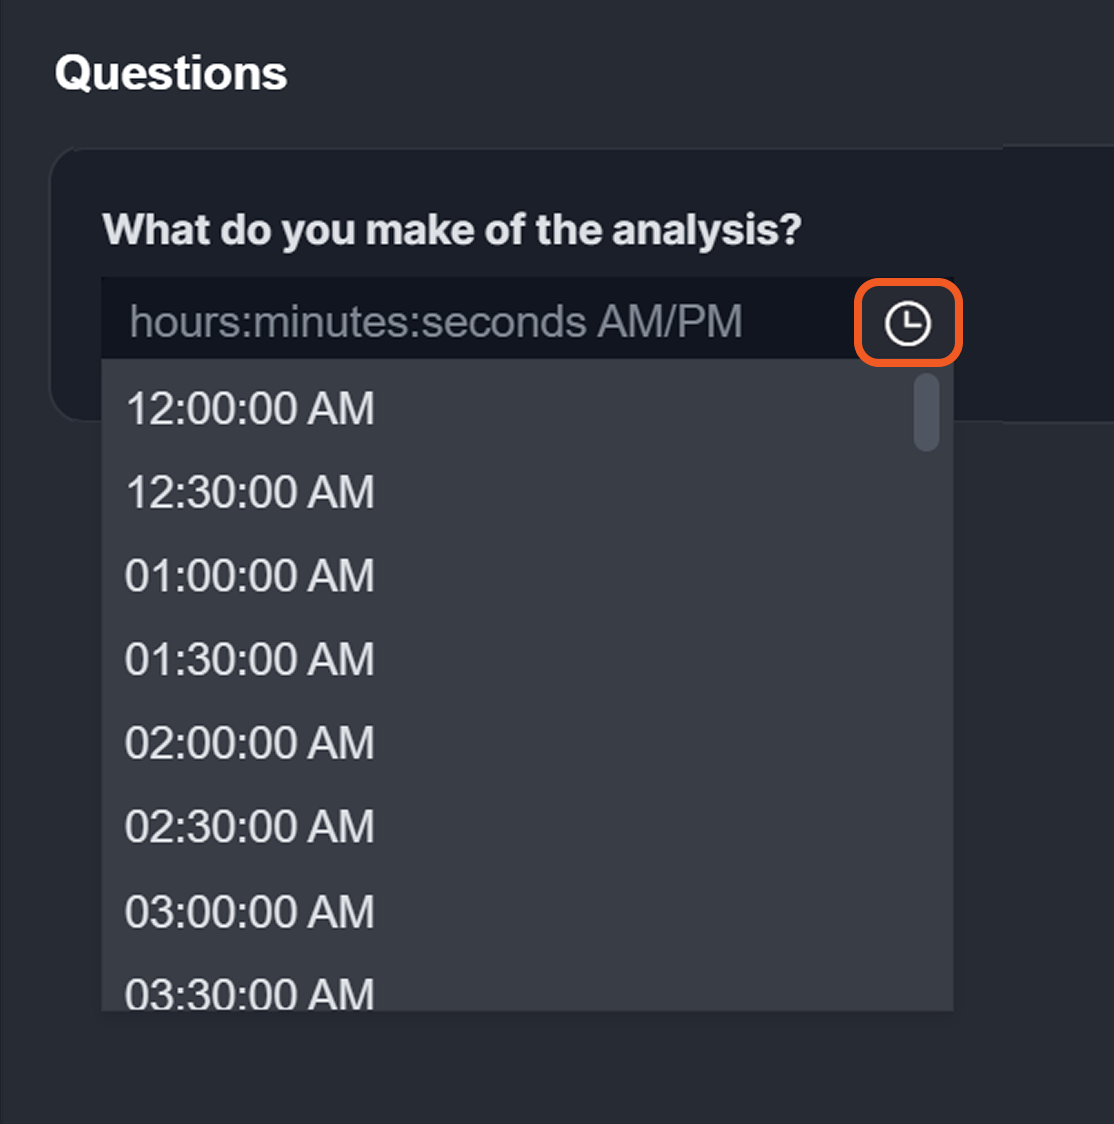Choose the 01:30:00 AM time option

pos(250,659)
